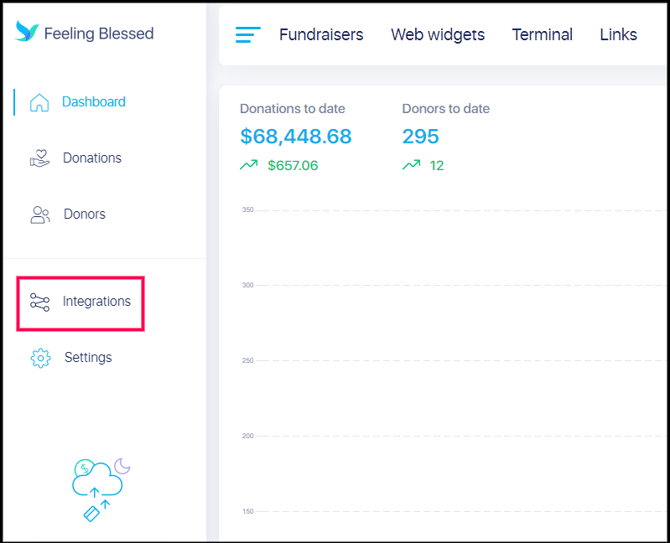Click the Donations to date label

(292, 109)
